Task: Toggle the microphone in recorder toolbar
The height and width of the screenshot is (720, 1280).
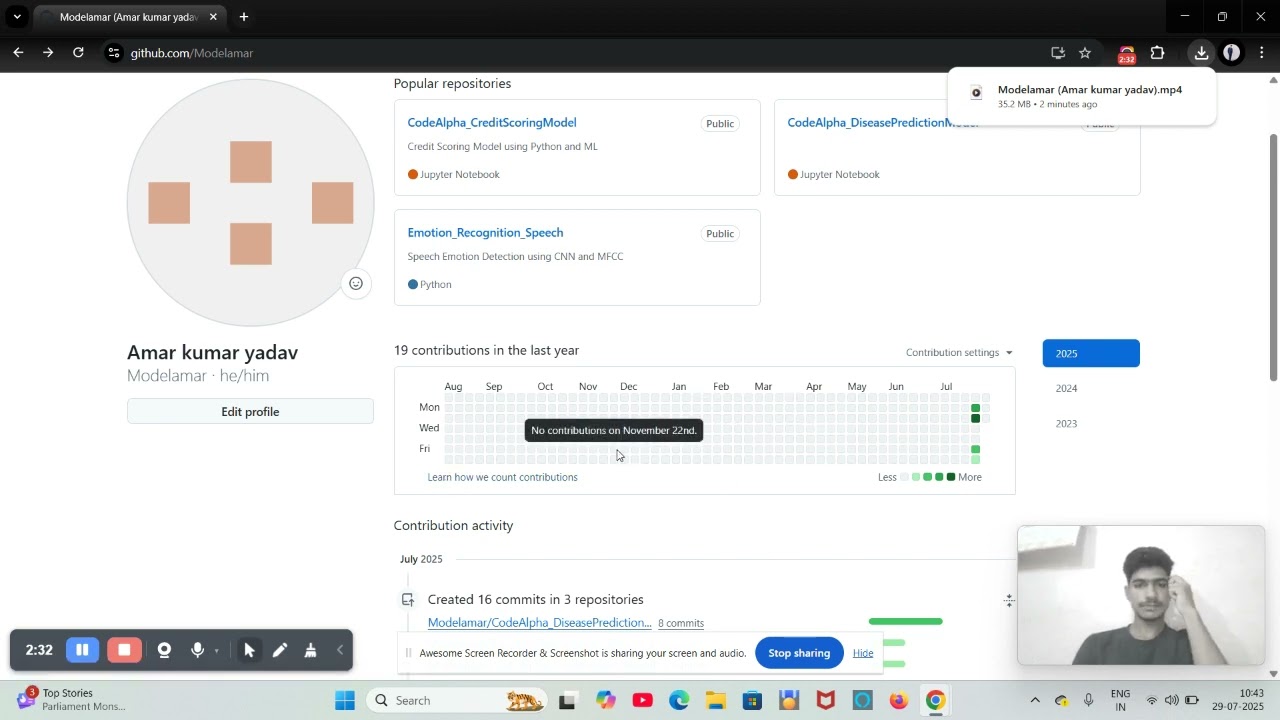Action: pos(197,650)
